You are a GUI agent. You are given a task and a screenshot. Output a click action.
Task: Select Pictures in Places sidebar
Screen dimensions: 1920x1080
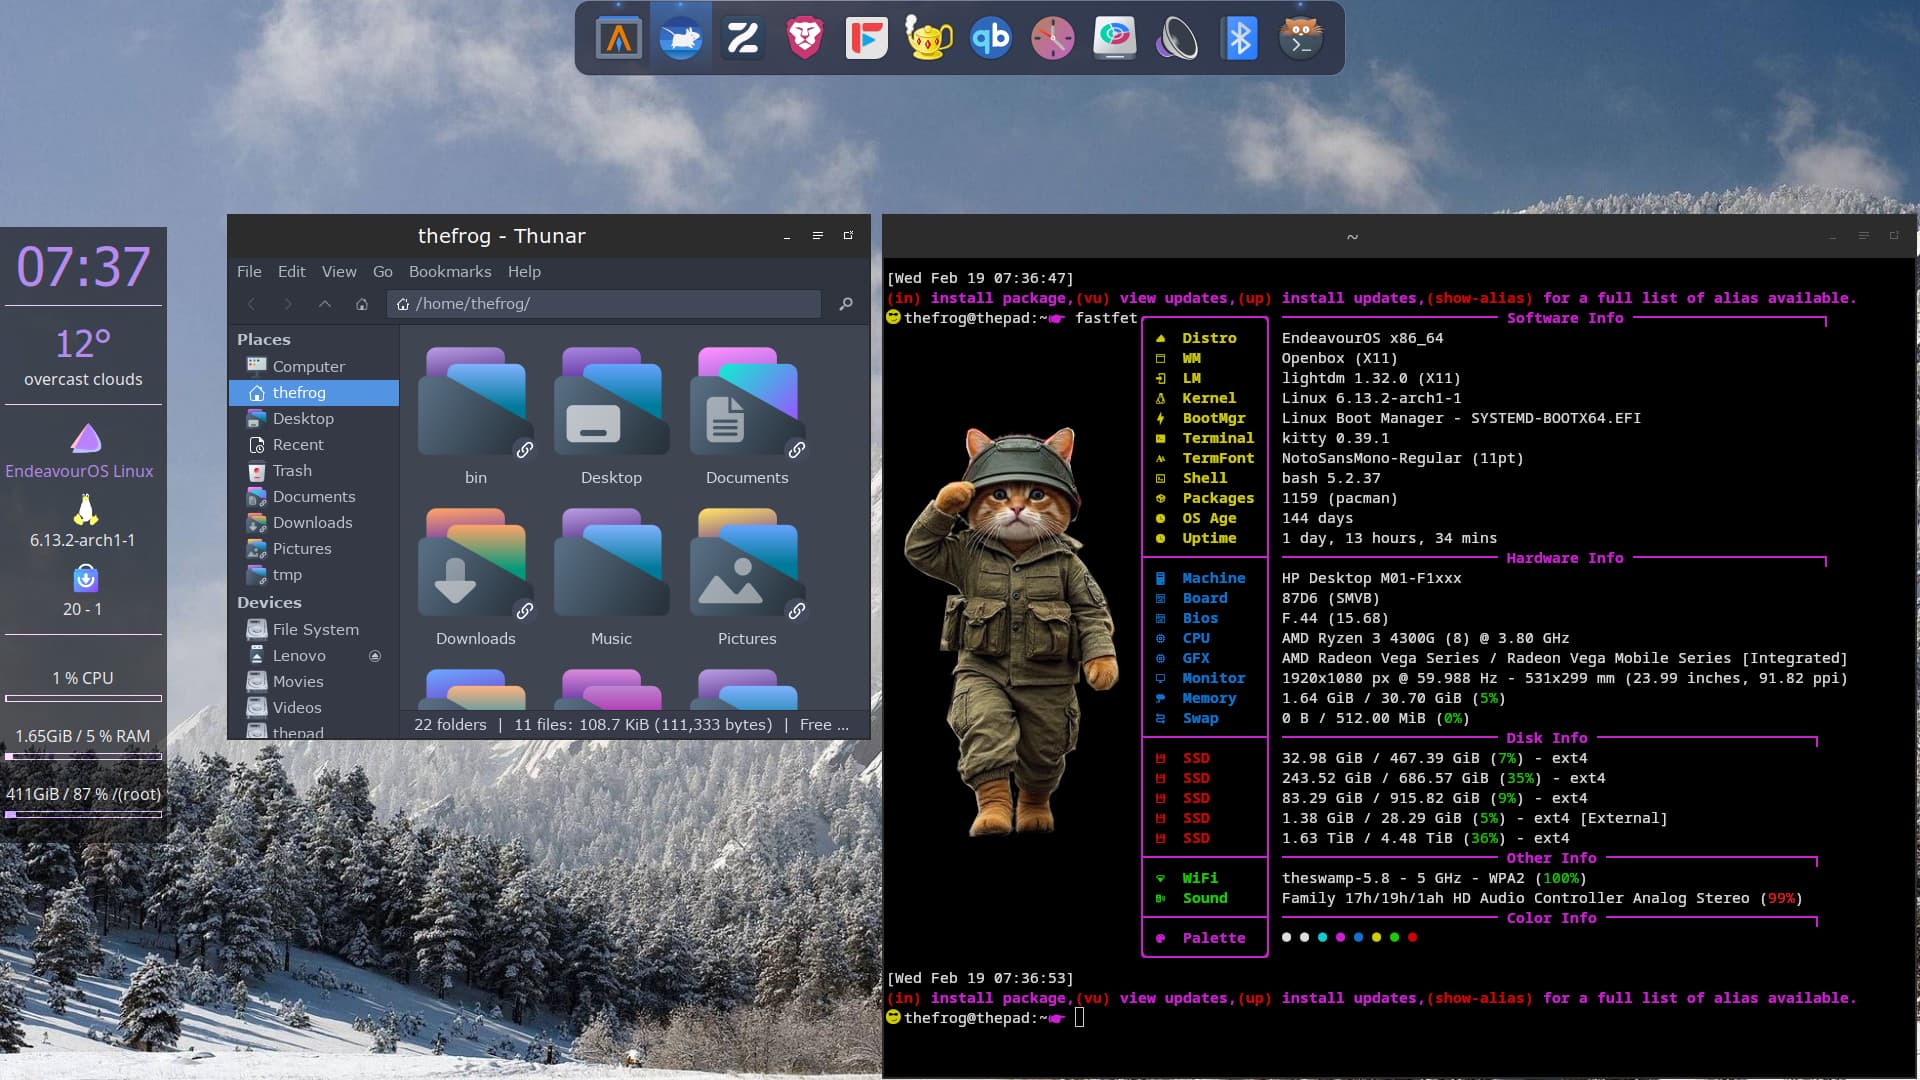pos(314,549)
